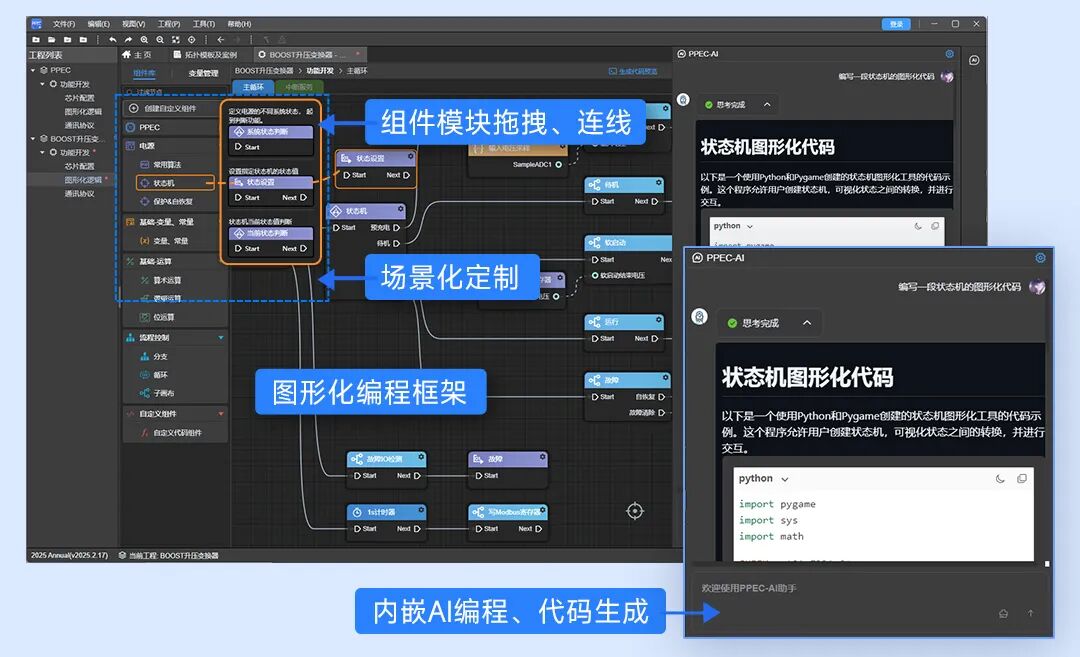Copy python code in main window AI panel
This screenshot has width=1080, height=657.
(935, 226)
